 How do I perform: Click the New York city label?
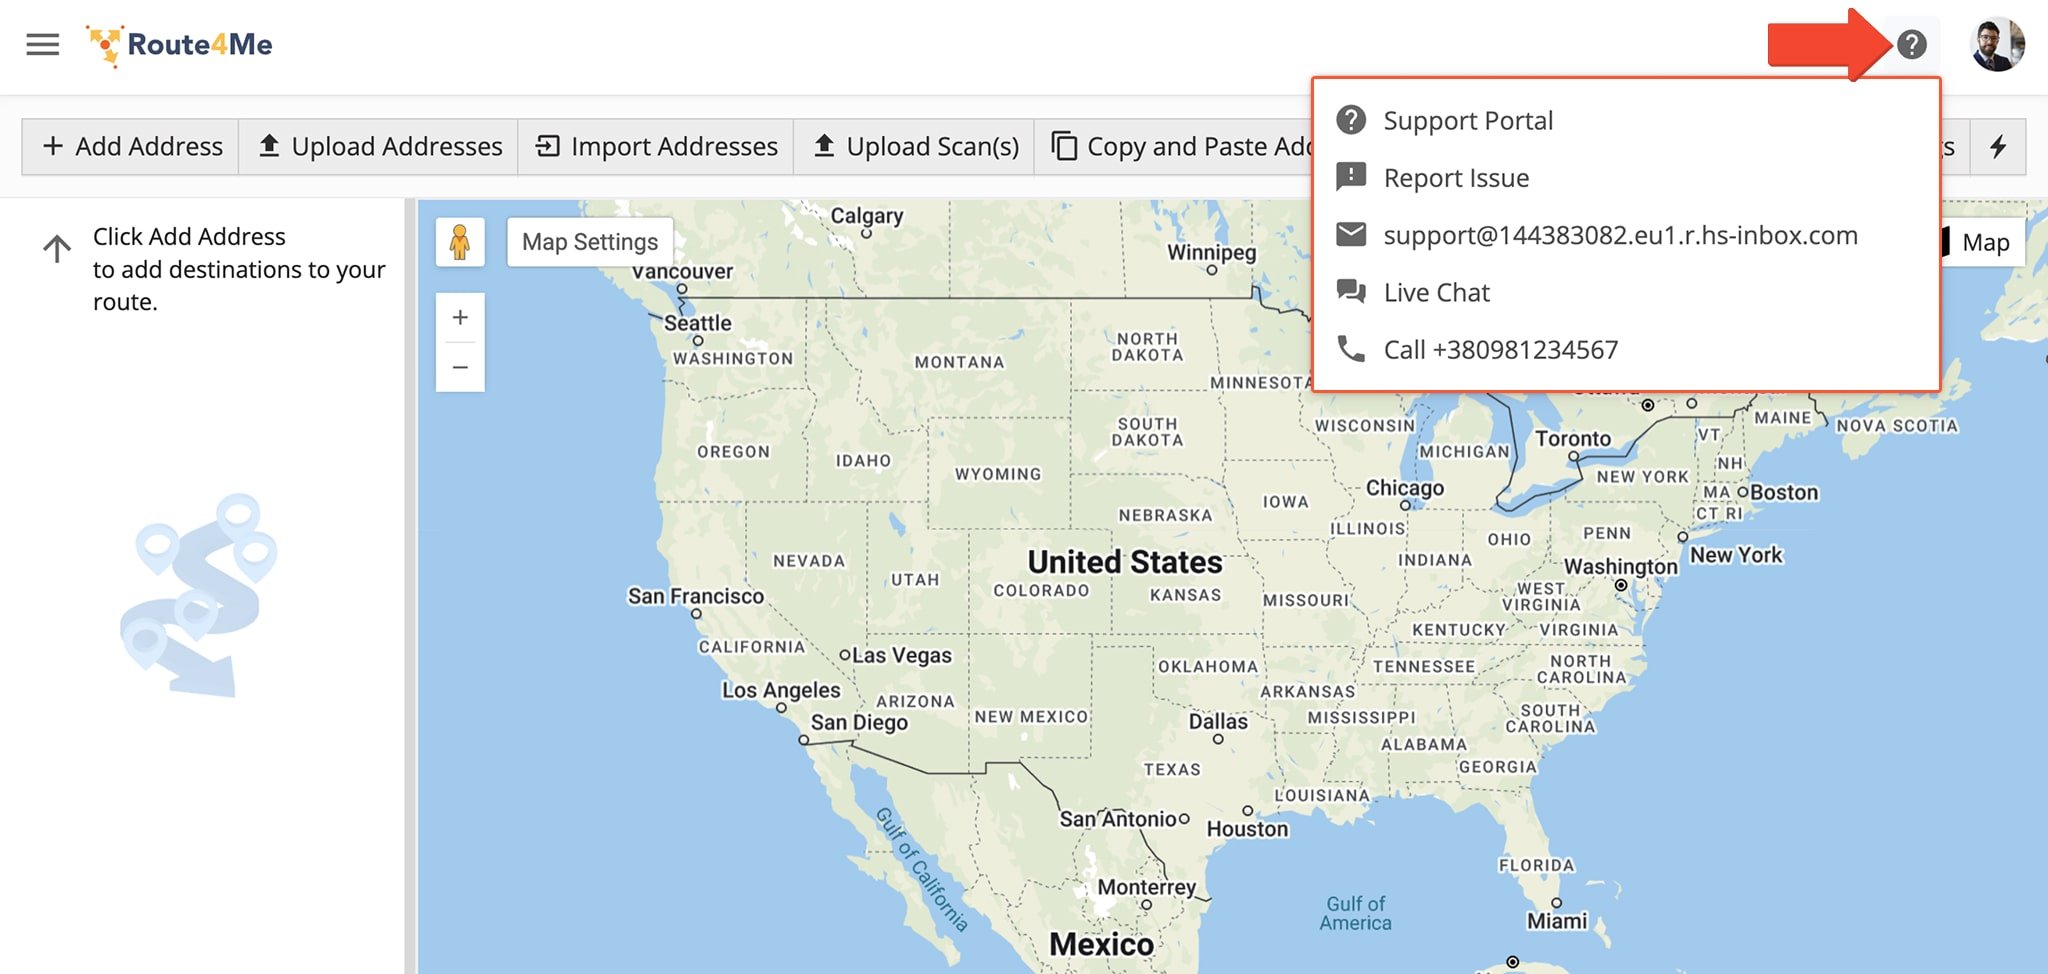1736,555
